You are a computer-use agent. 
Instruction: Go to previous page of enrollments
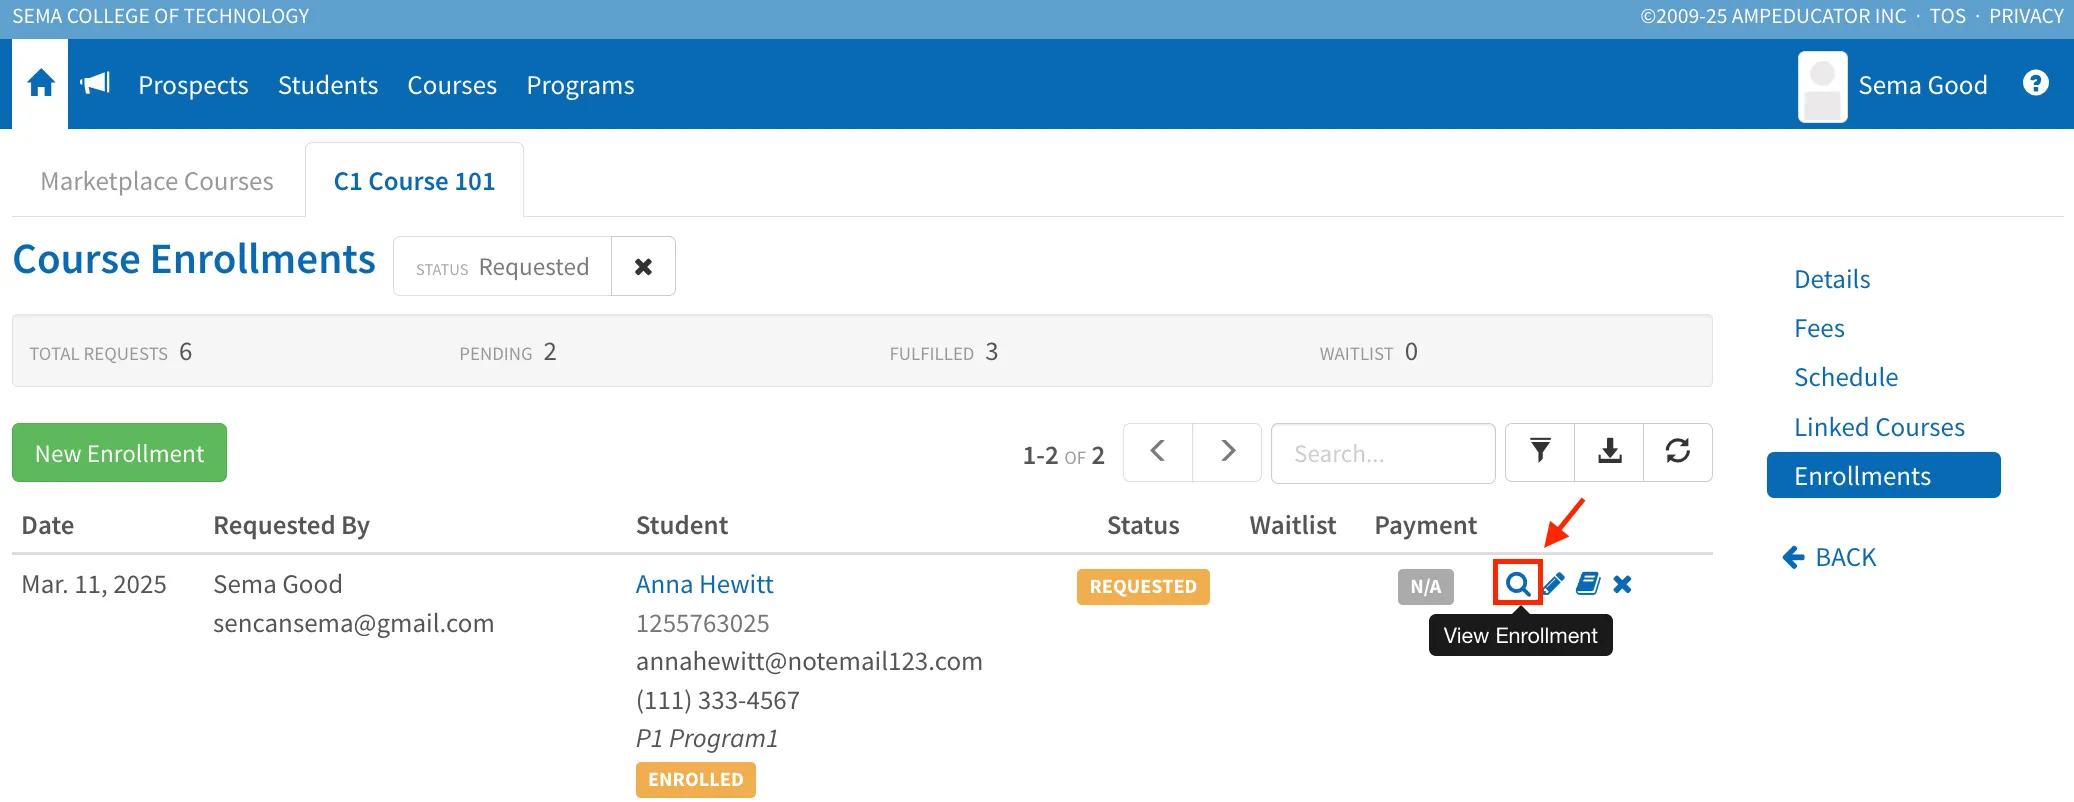(x=1157, y=452)
